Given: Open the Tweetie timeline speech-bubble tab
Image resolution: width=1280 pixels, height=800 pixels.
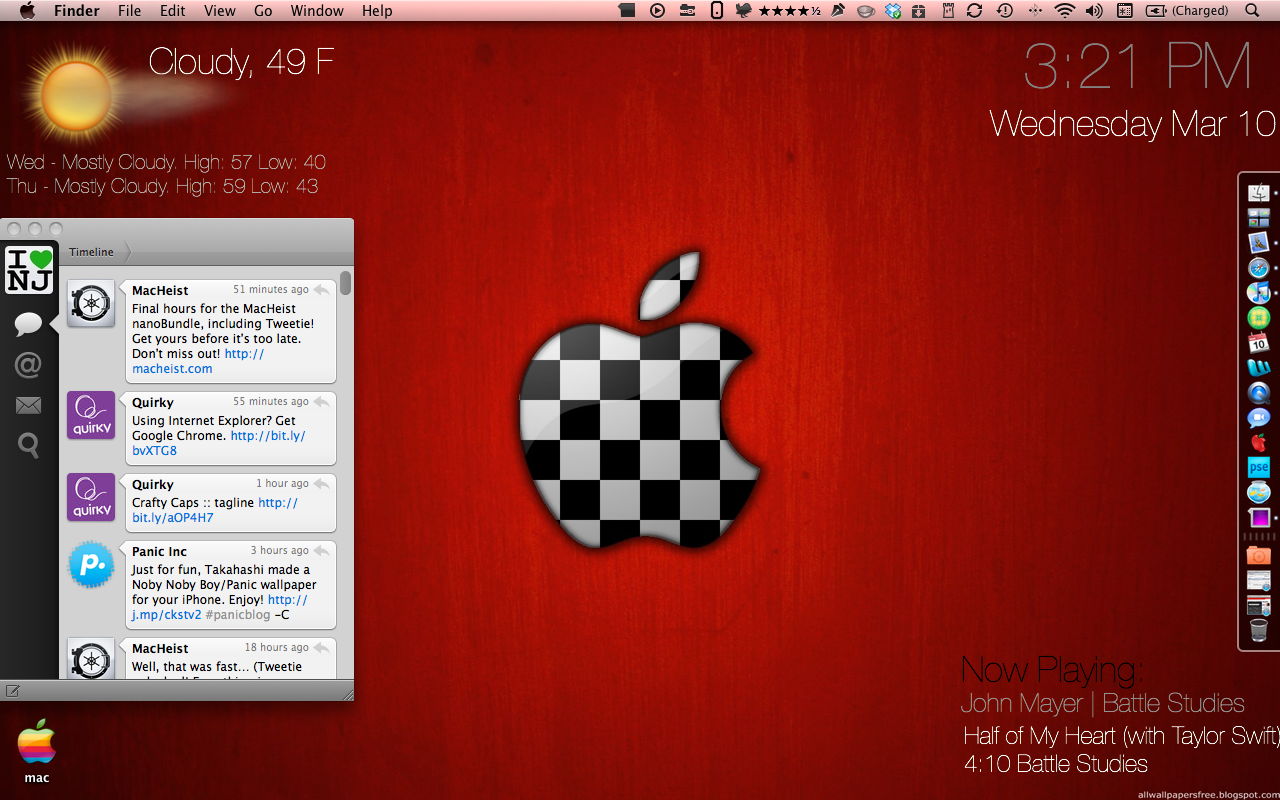Looking at the screenshot, I should 28,324.
